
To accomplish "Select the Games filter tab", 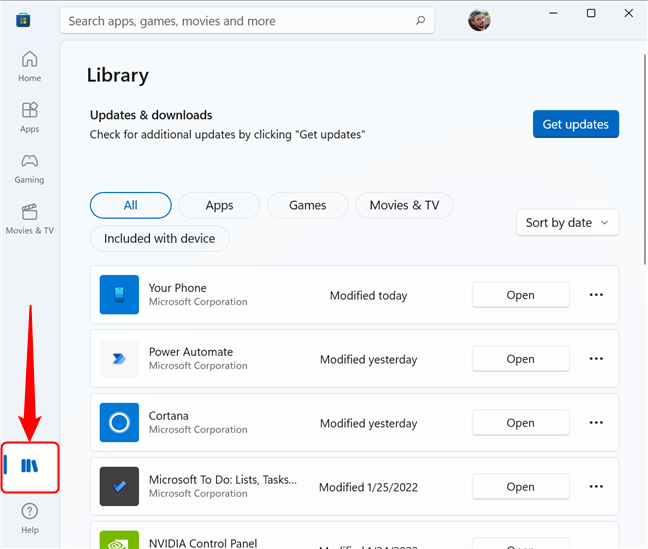I will (x=307, y=205).
